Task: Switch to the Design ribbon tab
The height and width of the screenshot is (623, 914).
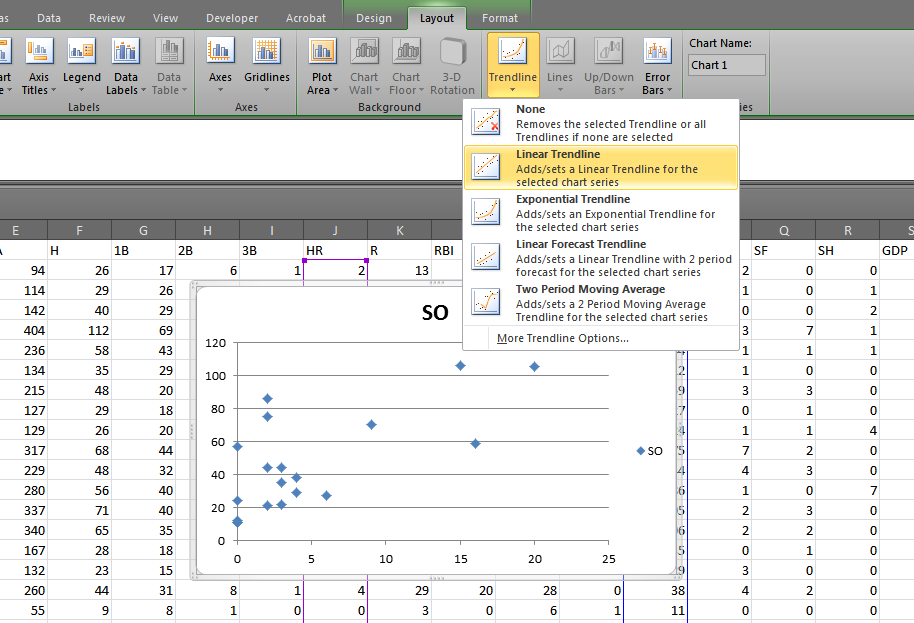Action: coord(374,17)
